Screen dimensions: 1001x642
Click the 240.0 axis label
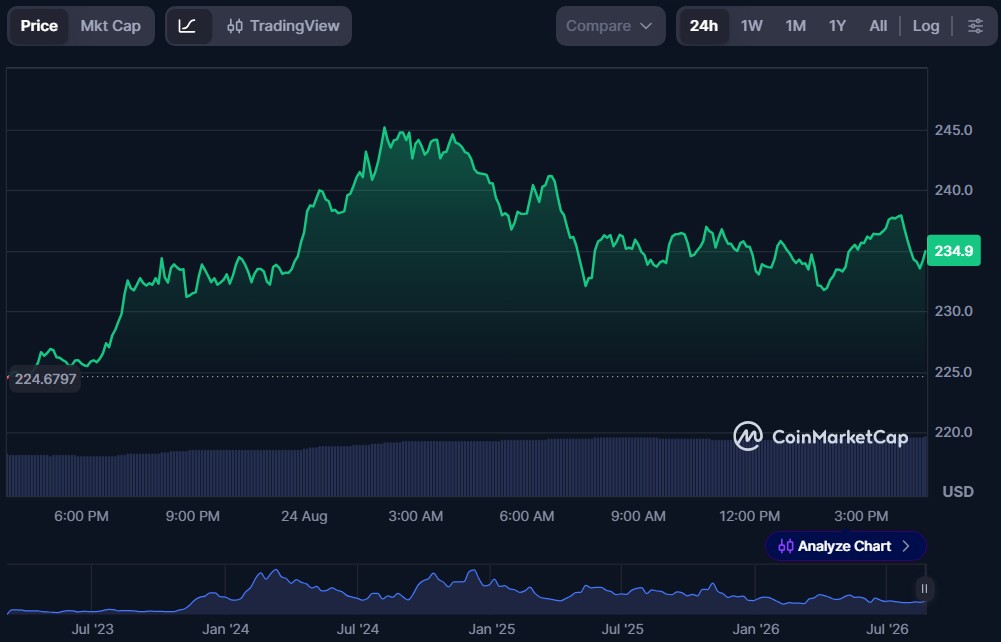(953, 190)
